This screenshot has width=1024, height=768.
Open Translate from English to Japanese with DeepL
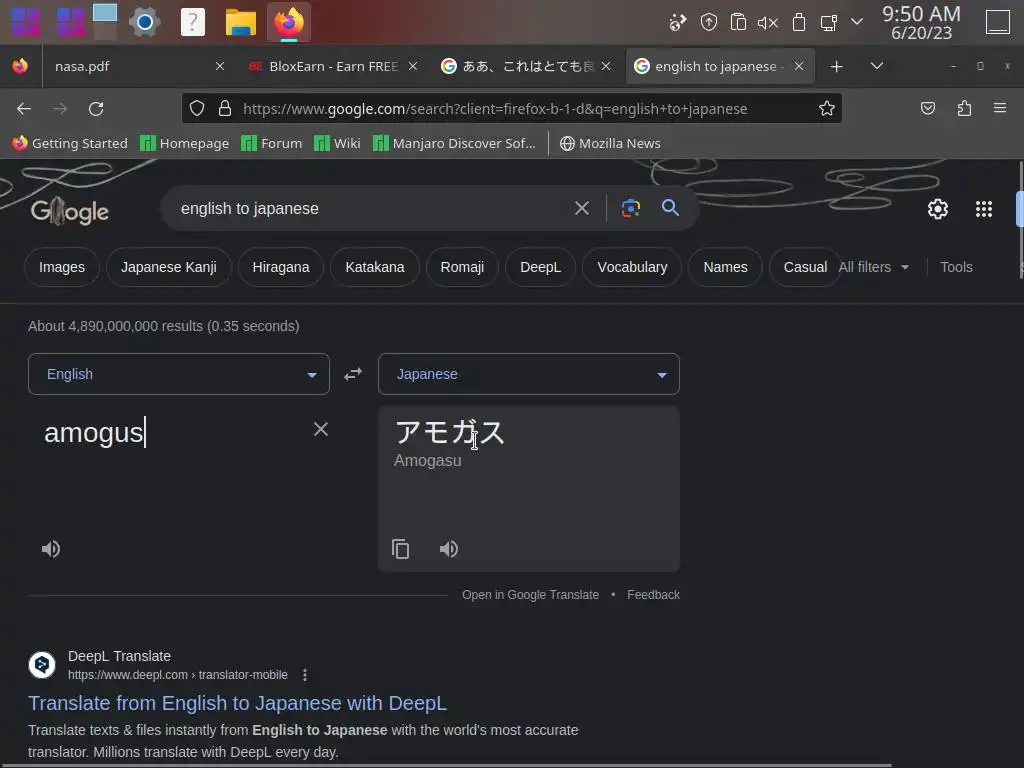(237, 703)
